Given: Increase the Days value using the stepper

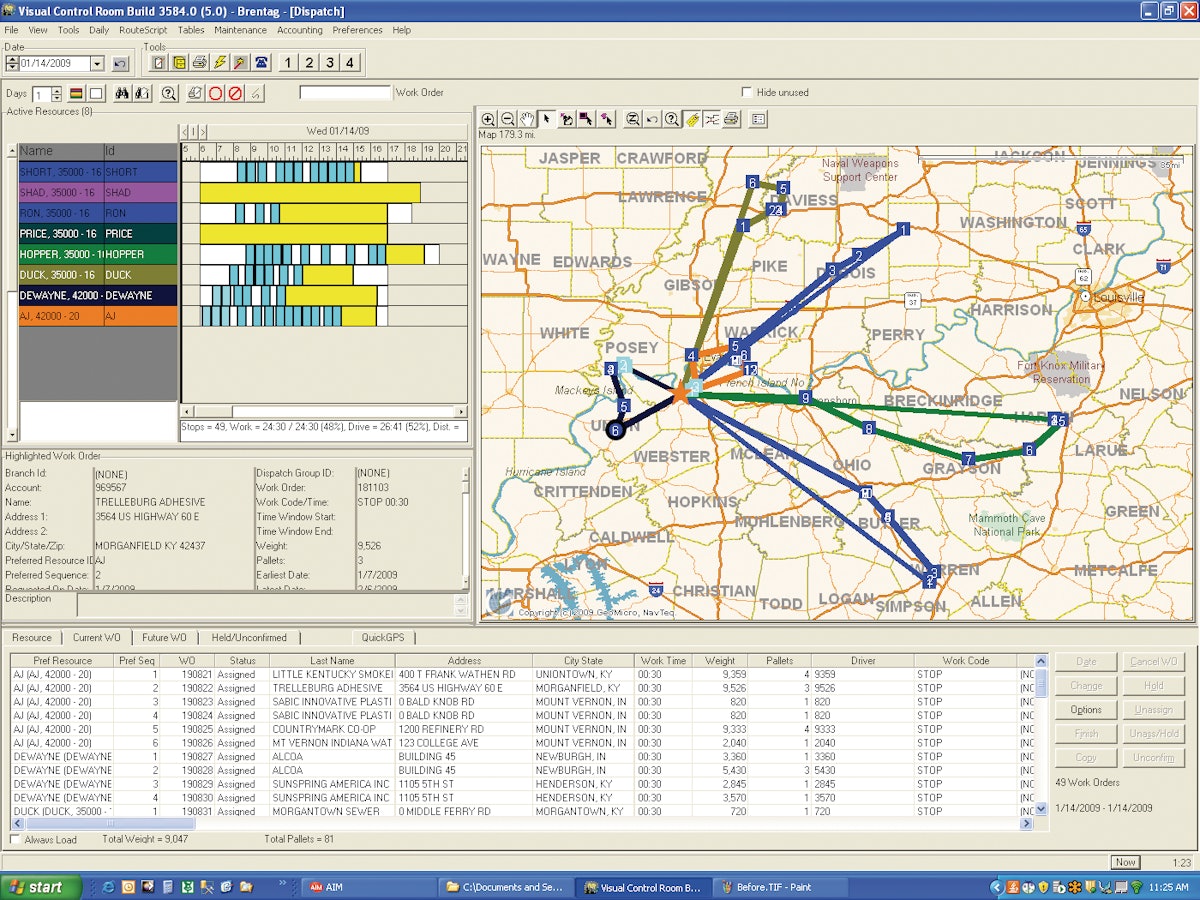Looking at the screenshot, I should (x=57, y=88).
